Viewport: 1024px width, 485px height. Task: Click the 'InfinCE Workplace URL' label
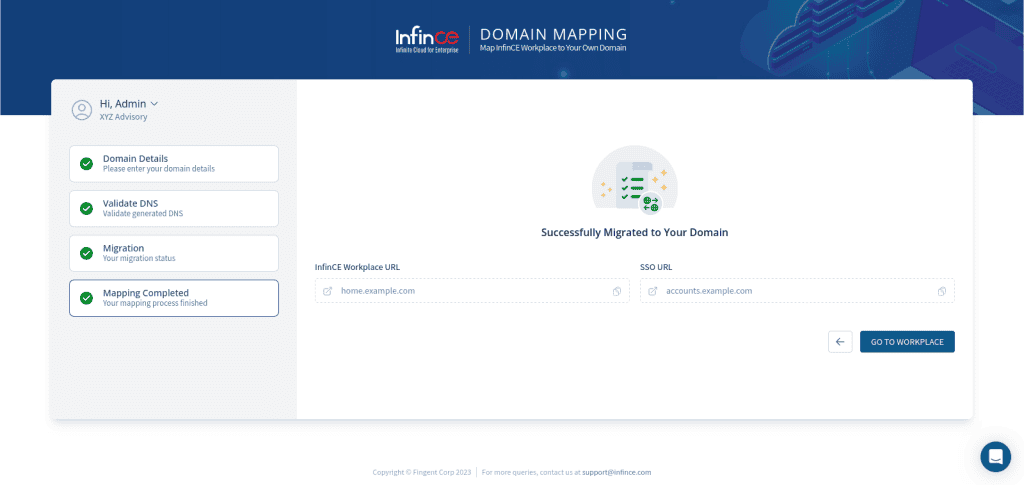pyautogui.click(x=358, y=267)
